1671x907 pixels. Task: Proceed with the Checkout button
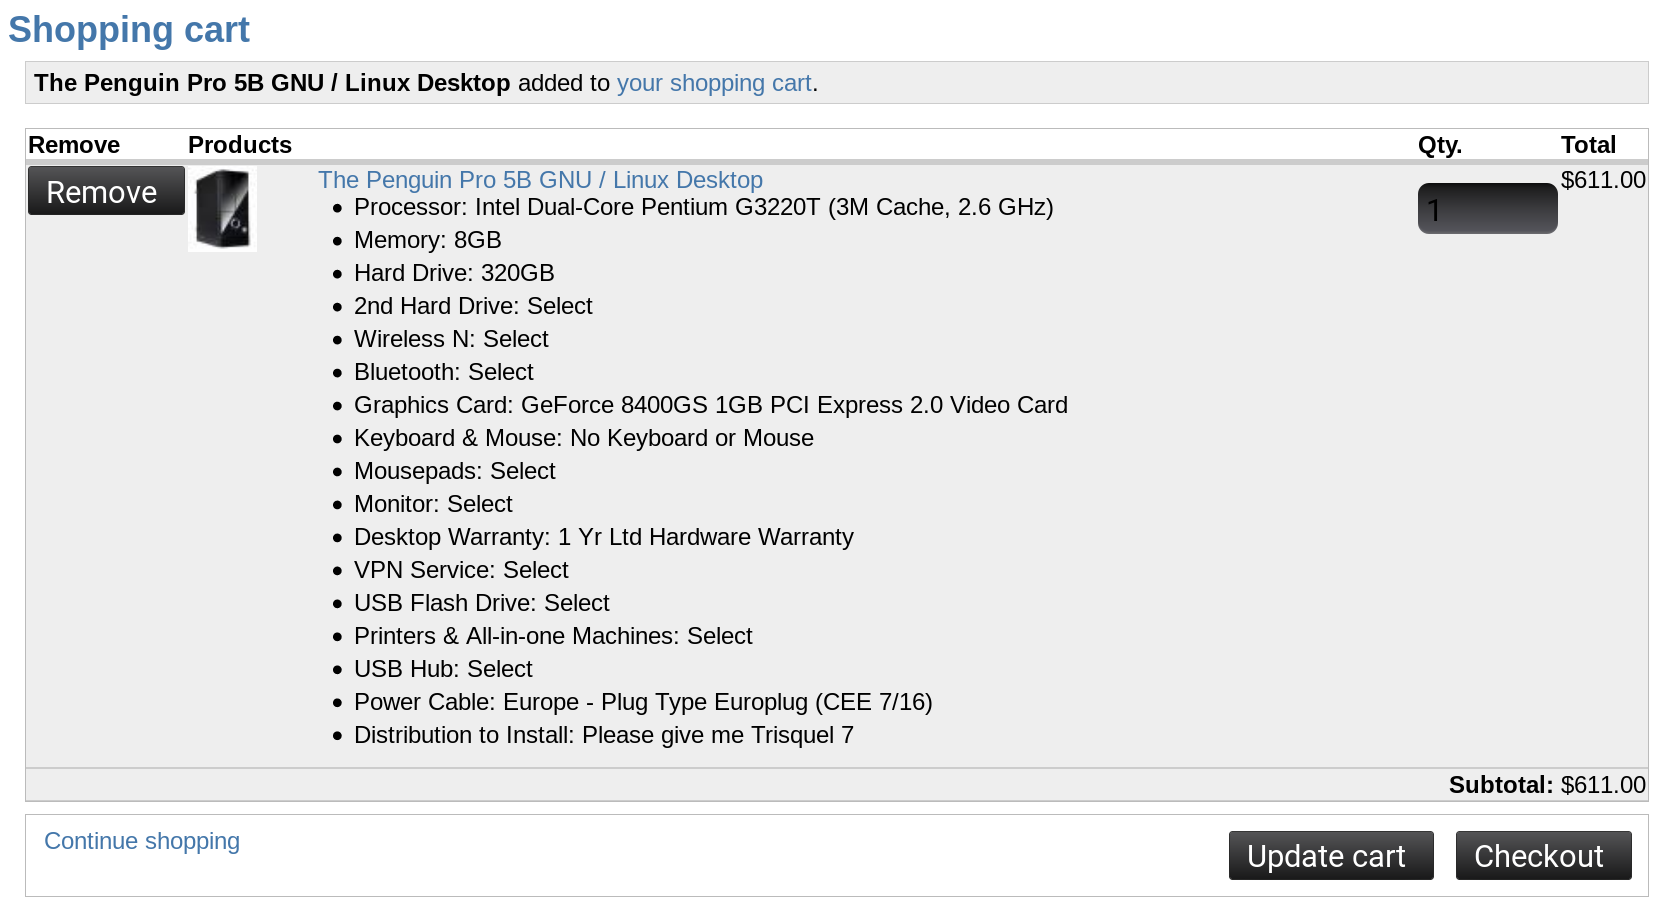[1542, 856]
